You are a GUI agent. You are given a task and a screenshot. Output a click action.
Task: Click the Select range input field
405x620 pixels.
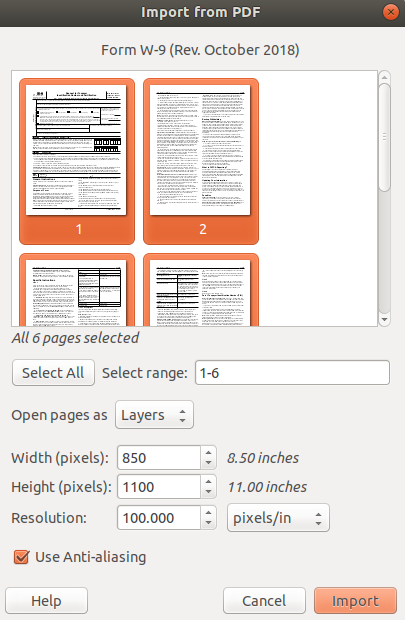[292, 372]
